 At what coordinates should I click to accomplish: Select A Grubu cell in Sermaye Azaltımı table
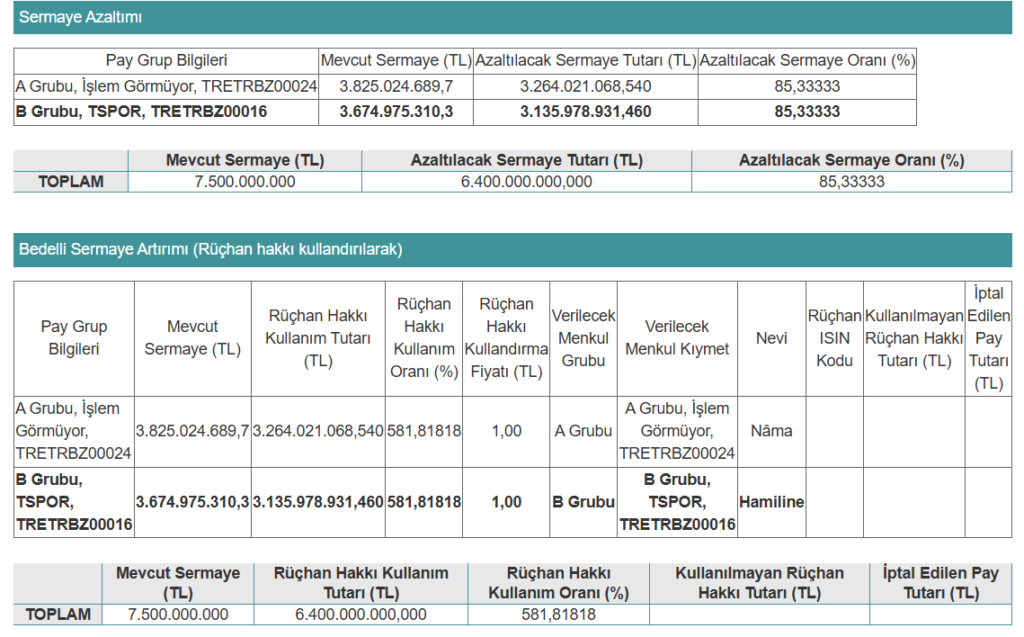(166, 87)
